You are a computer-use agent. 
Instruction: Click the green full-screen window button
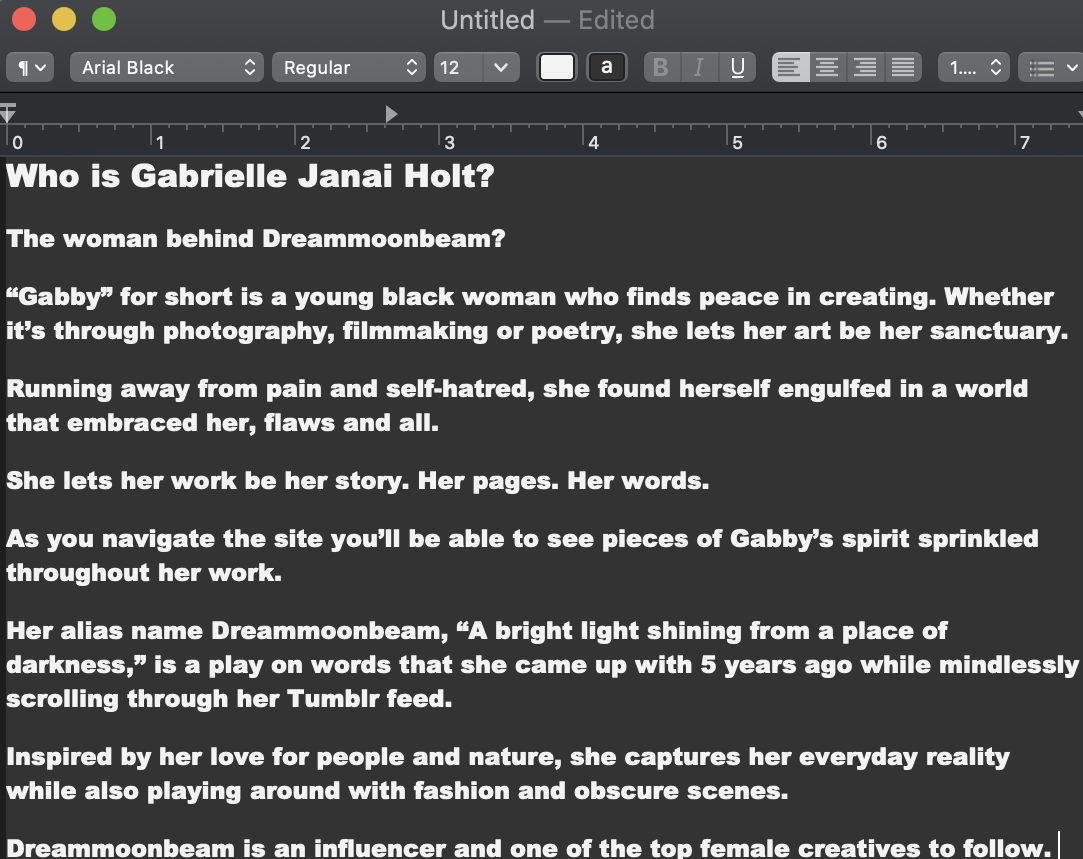click(x=103, y=19)
